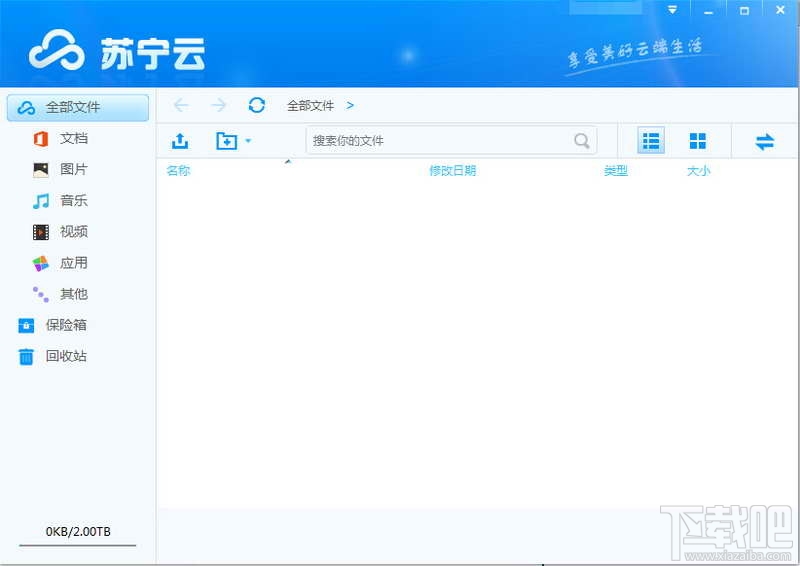Click the refresh icon
The height and width of the screenshot is (566, 800).
[257, 105]
